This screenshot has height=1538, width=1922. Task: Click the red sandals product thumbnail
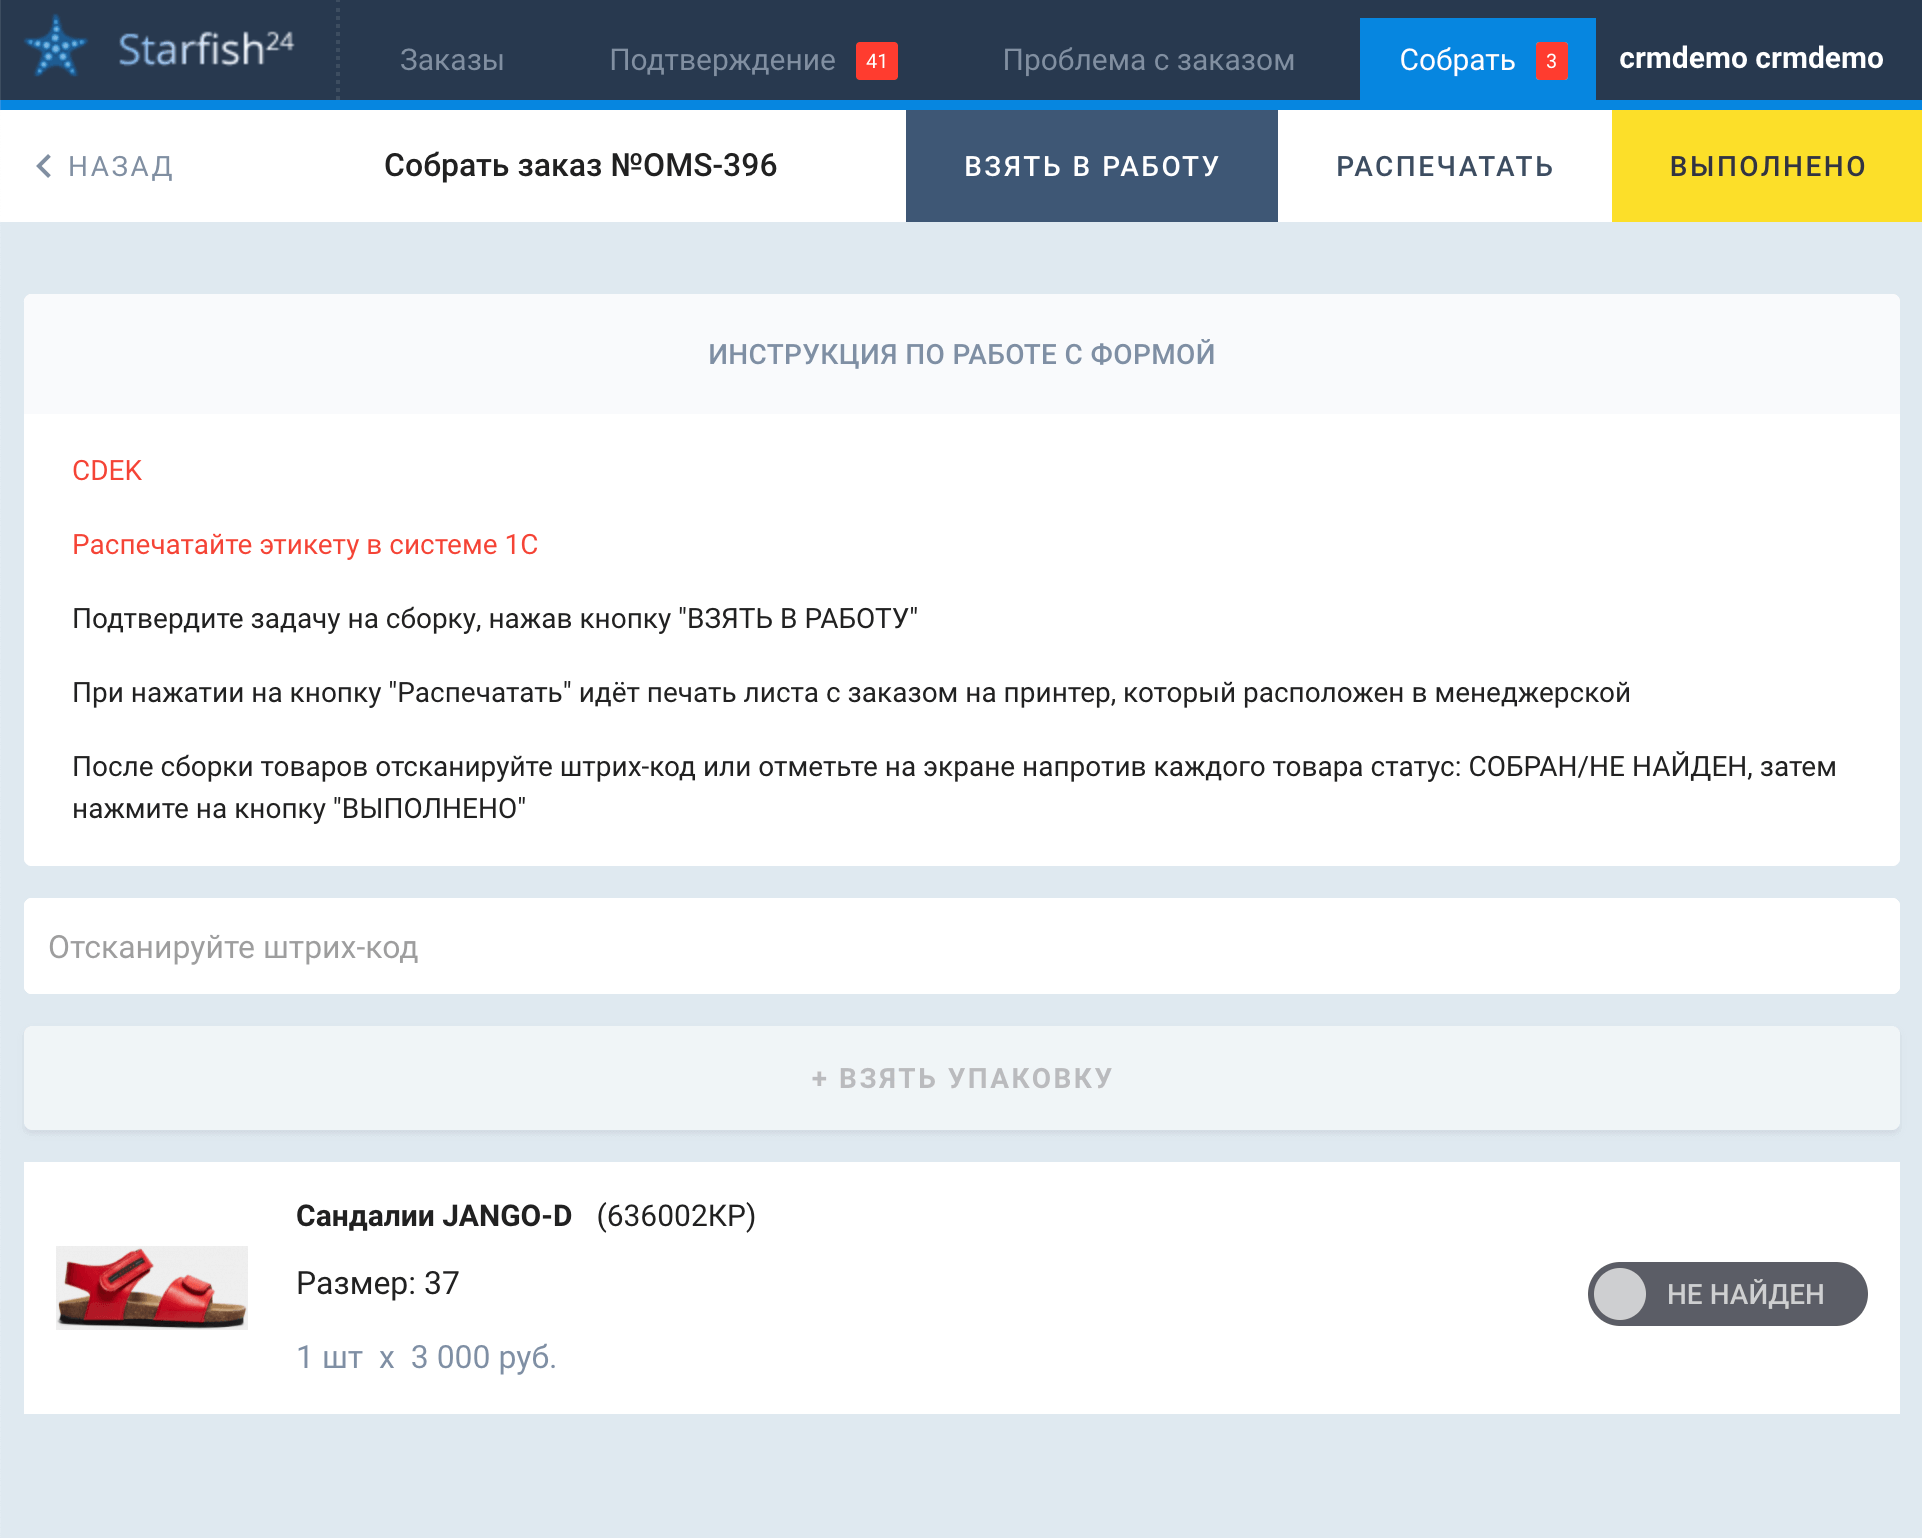(x=152, y=1287)
